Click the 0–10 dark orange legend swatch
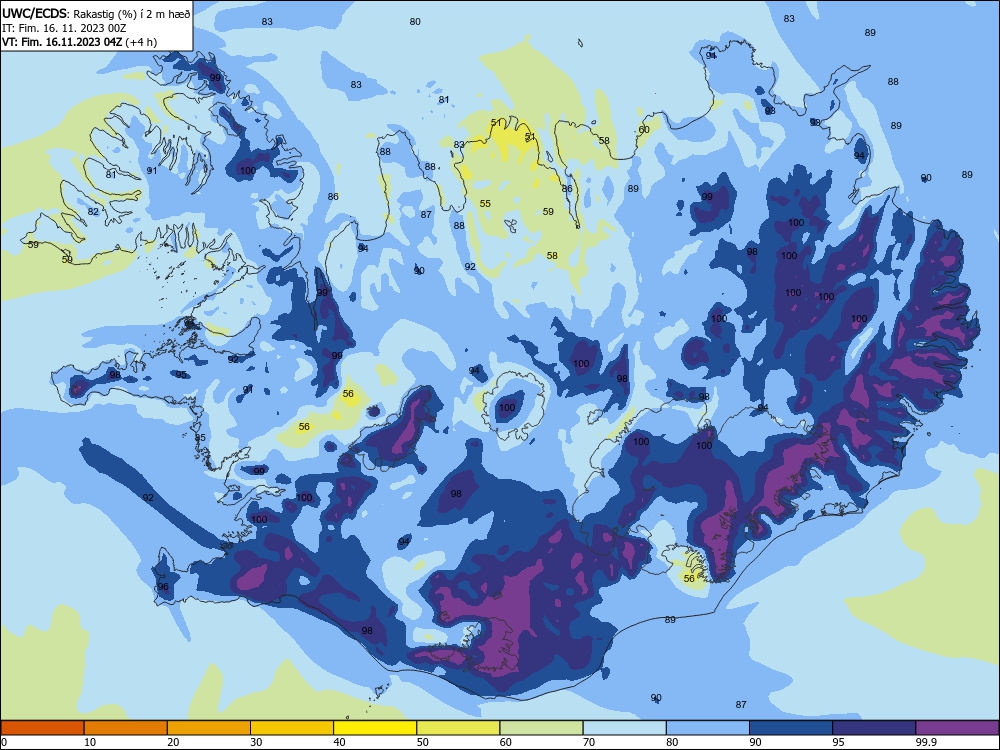 coord(42,728)
